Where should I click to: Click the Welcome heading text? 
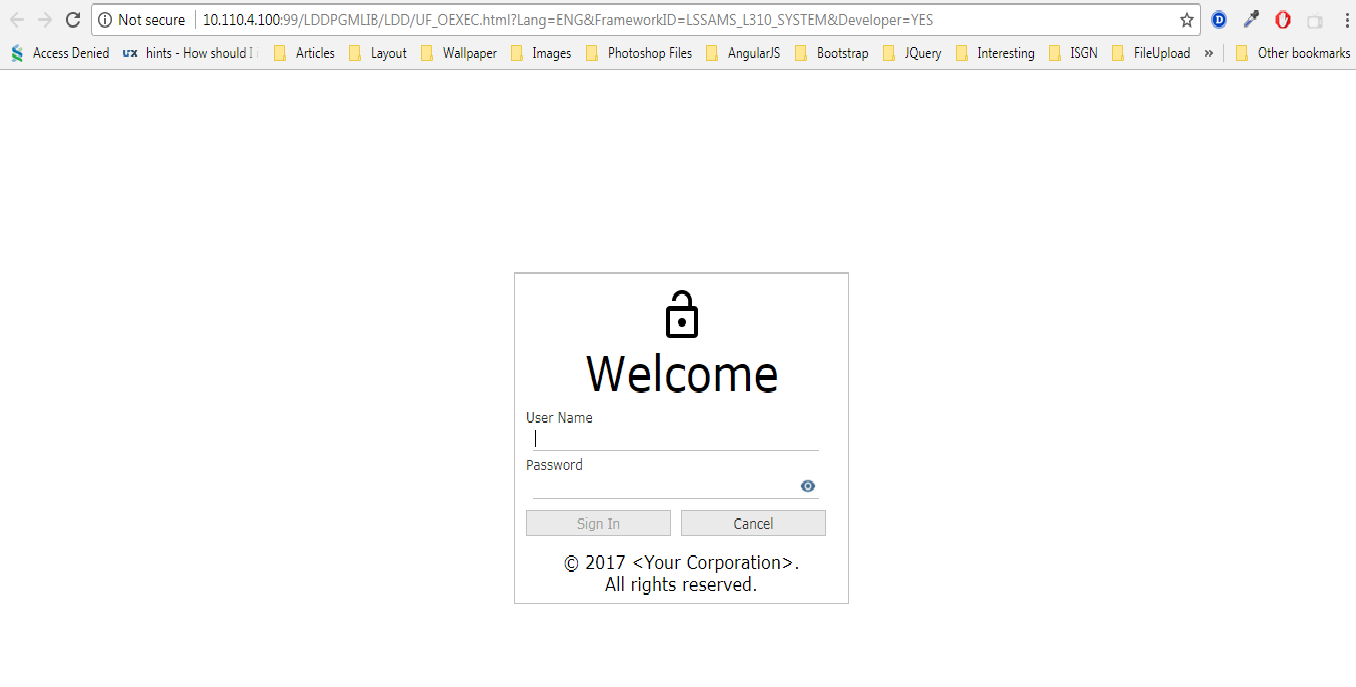coord(682,373)
